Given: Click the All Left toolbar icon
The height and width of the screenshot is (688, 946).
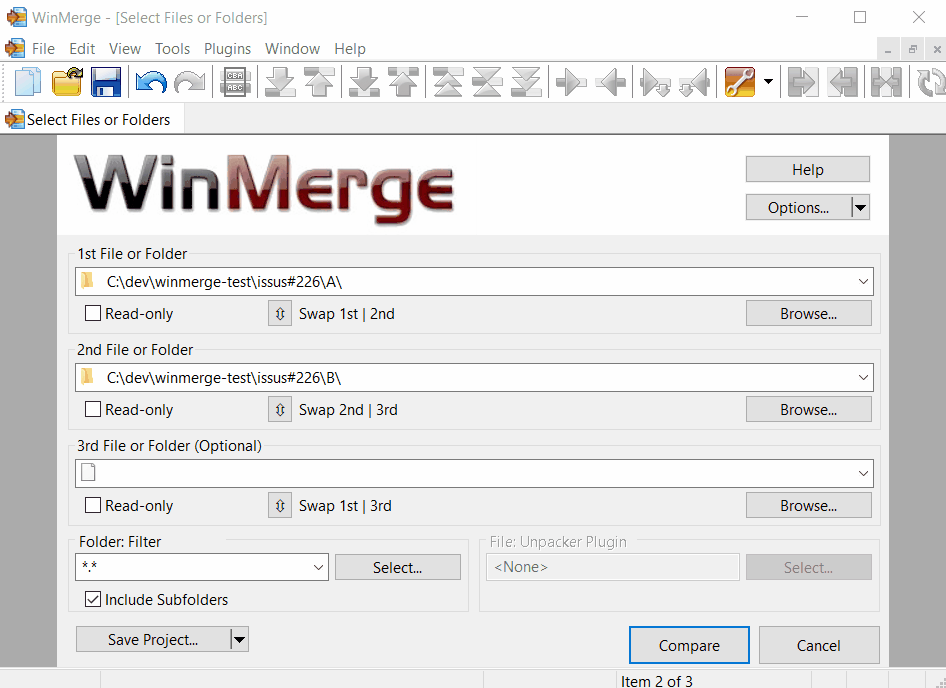Looking at the screenshot, I should (x=843, y=81).
